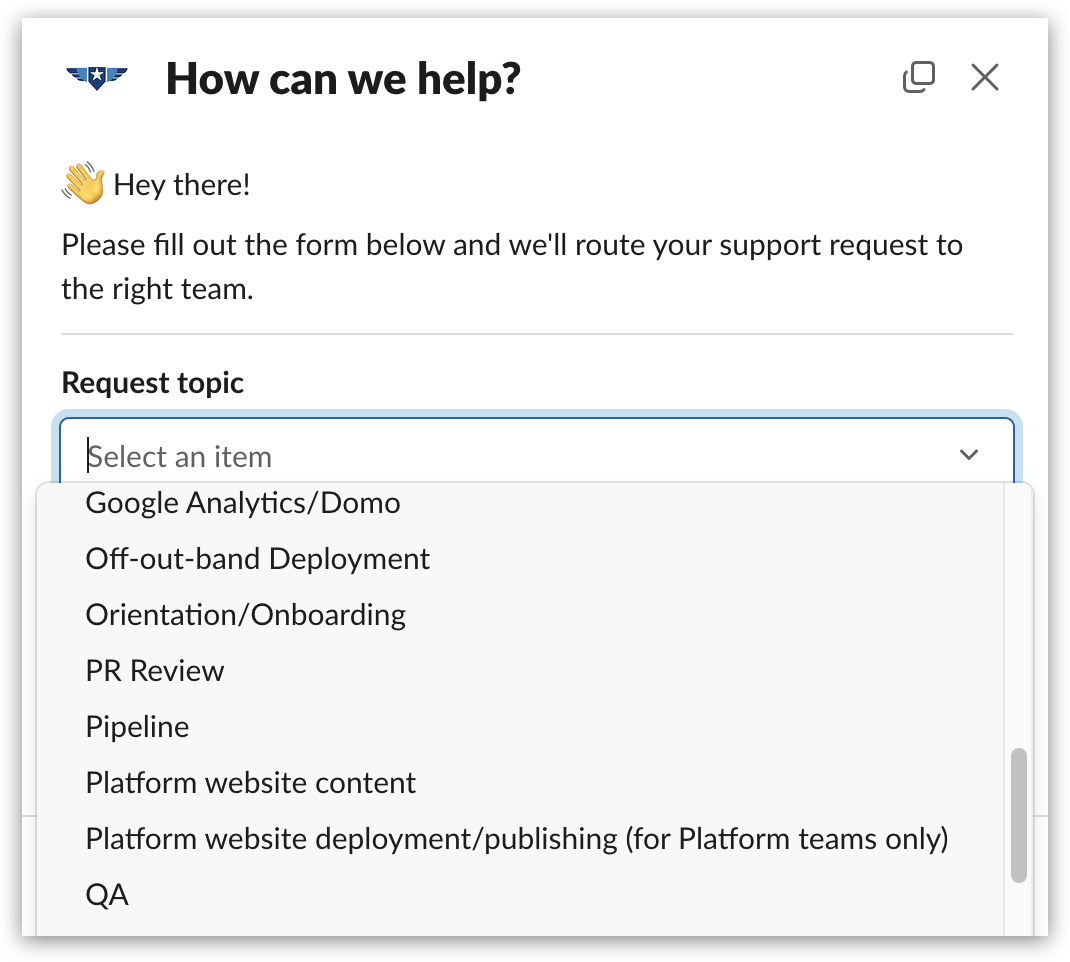This screenshot has height=962, width=1070.
Task: Choose Pipeline from the topic list
Action: point(137,727)
